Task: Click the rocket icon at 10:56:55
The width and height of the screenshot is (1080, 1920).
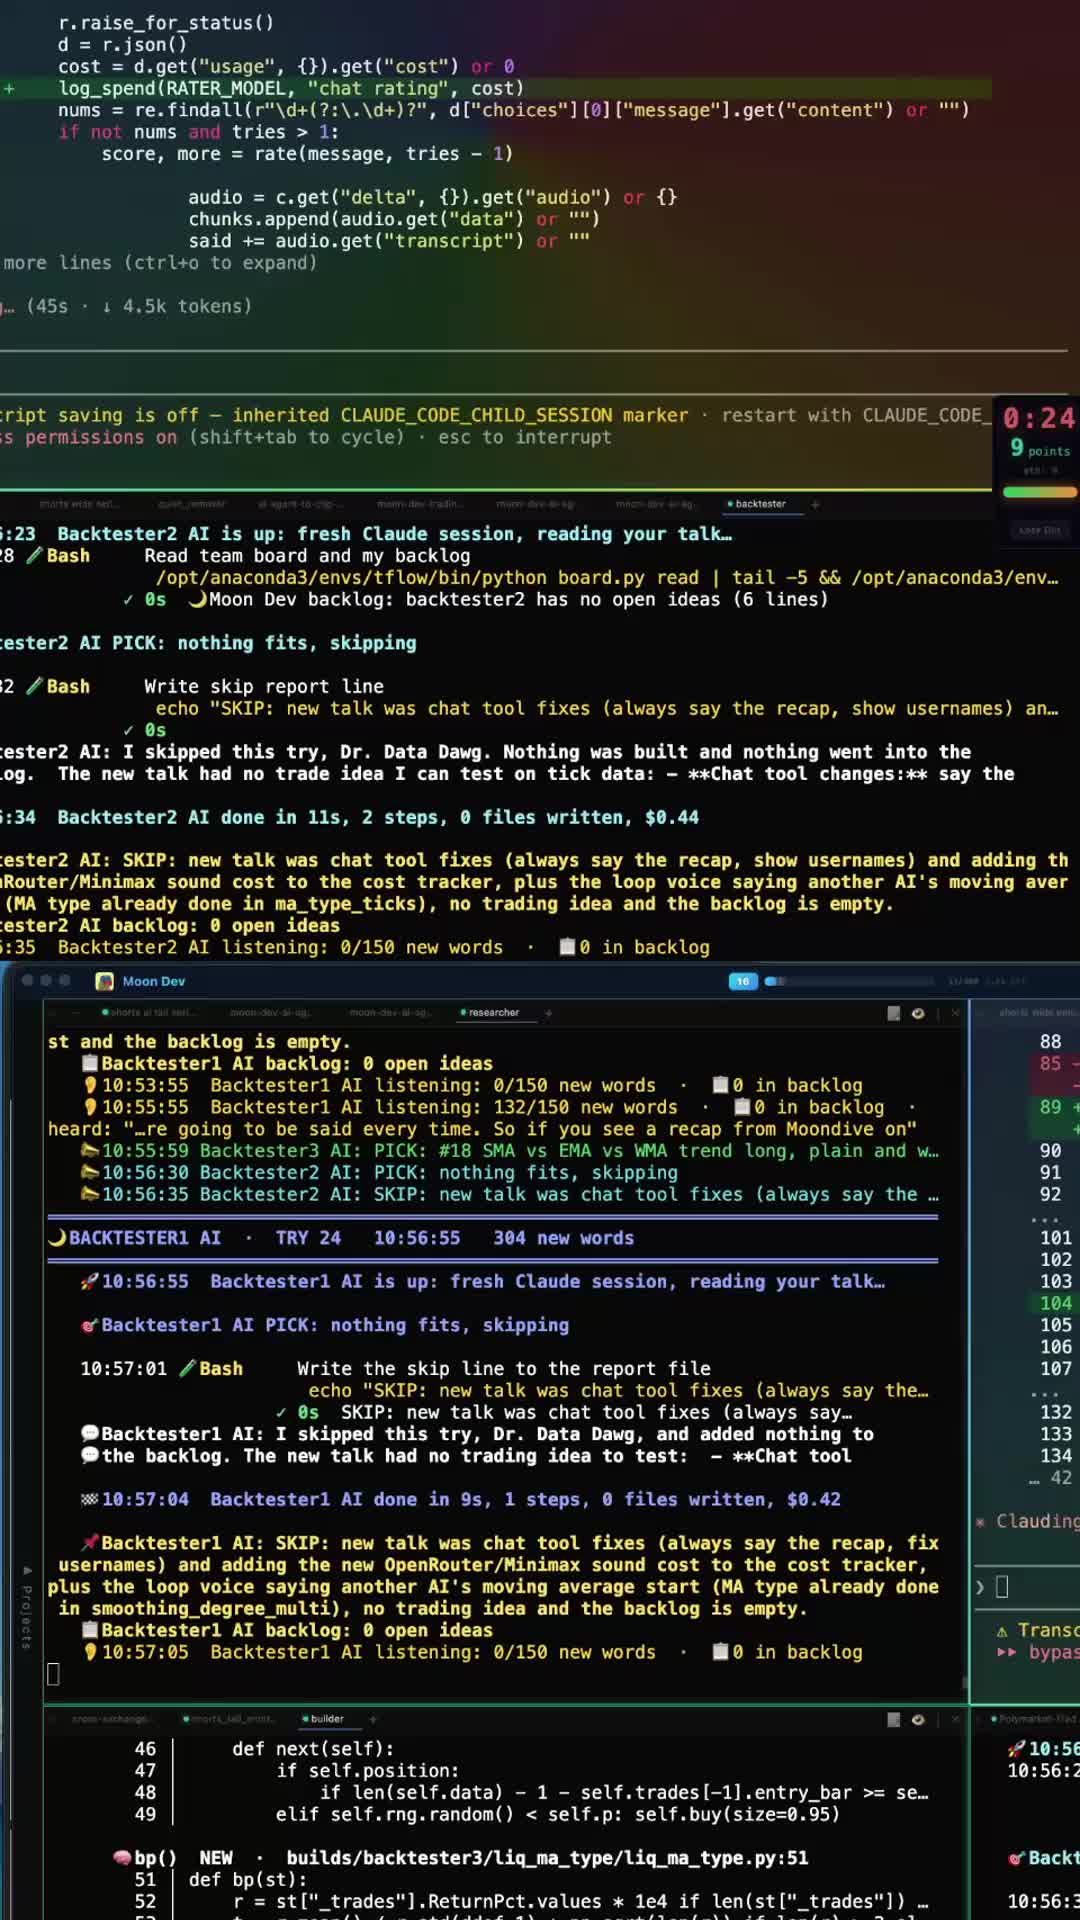Action: click(x=90, y=1281)
